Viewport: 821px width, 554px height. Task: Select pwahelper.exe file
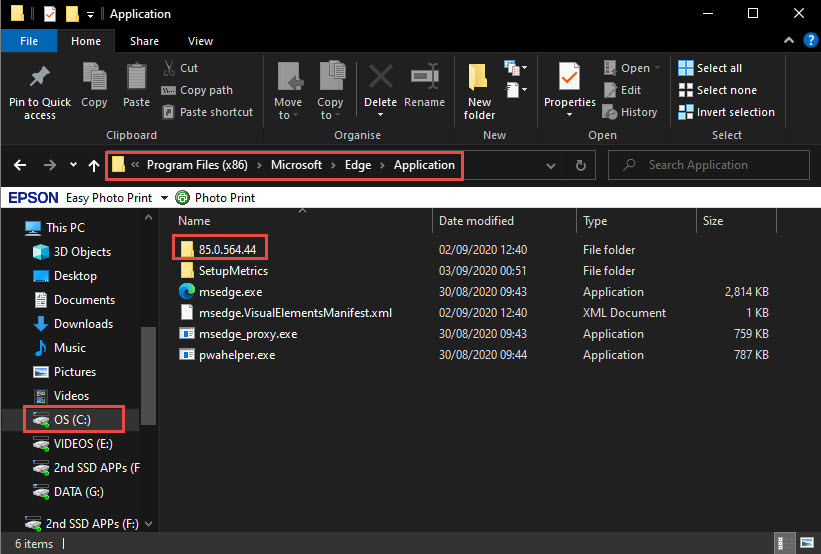tap(228, 354)
